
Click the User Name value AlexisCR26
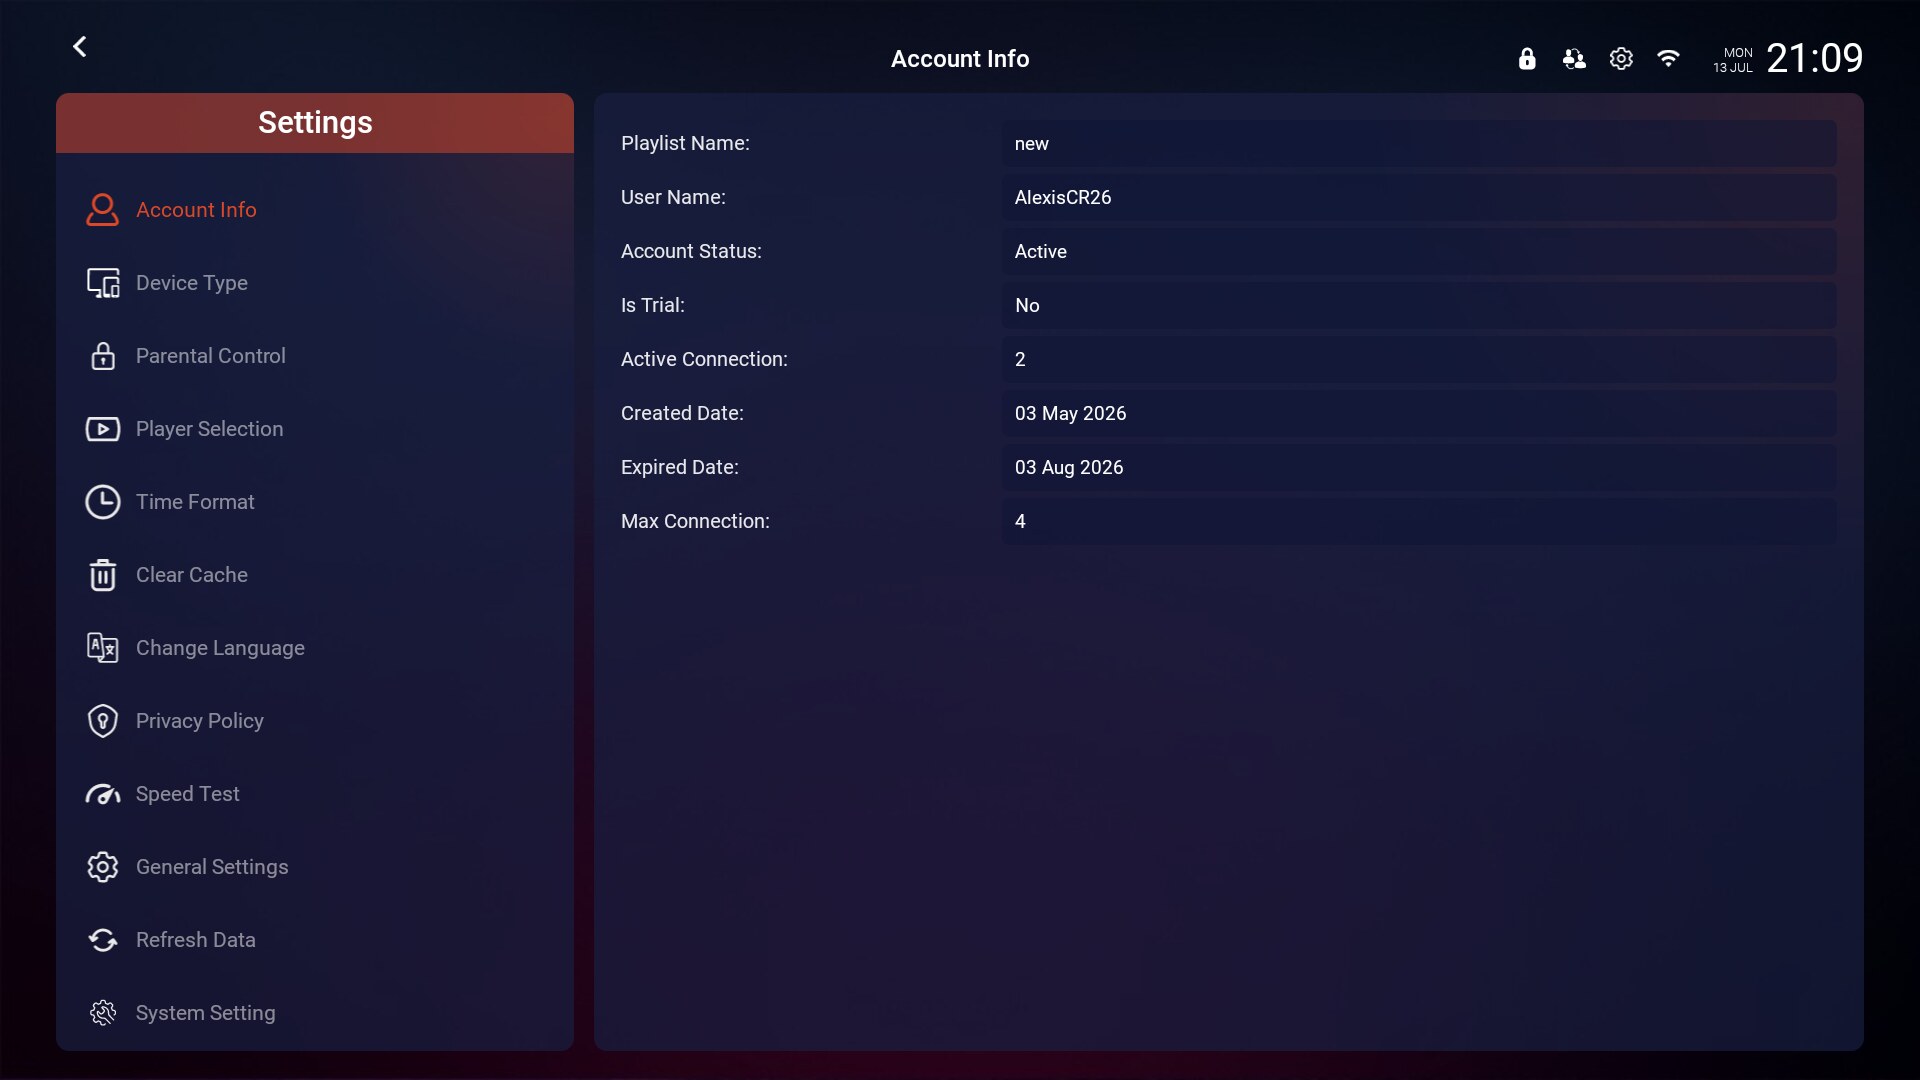1419,198
